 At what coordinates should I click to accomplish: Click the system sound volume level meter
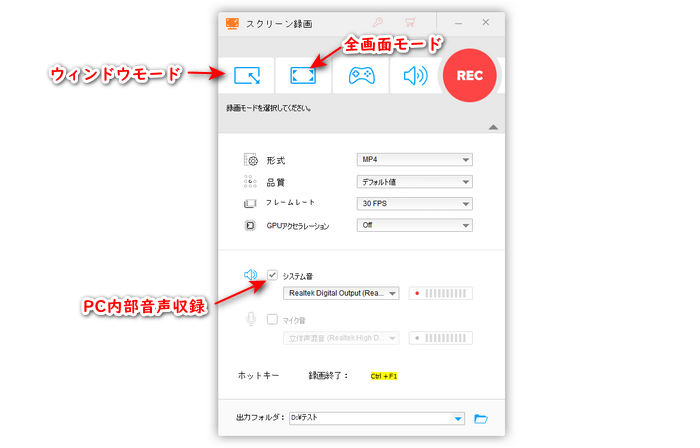coord(441,293)
